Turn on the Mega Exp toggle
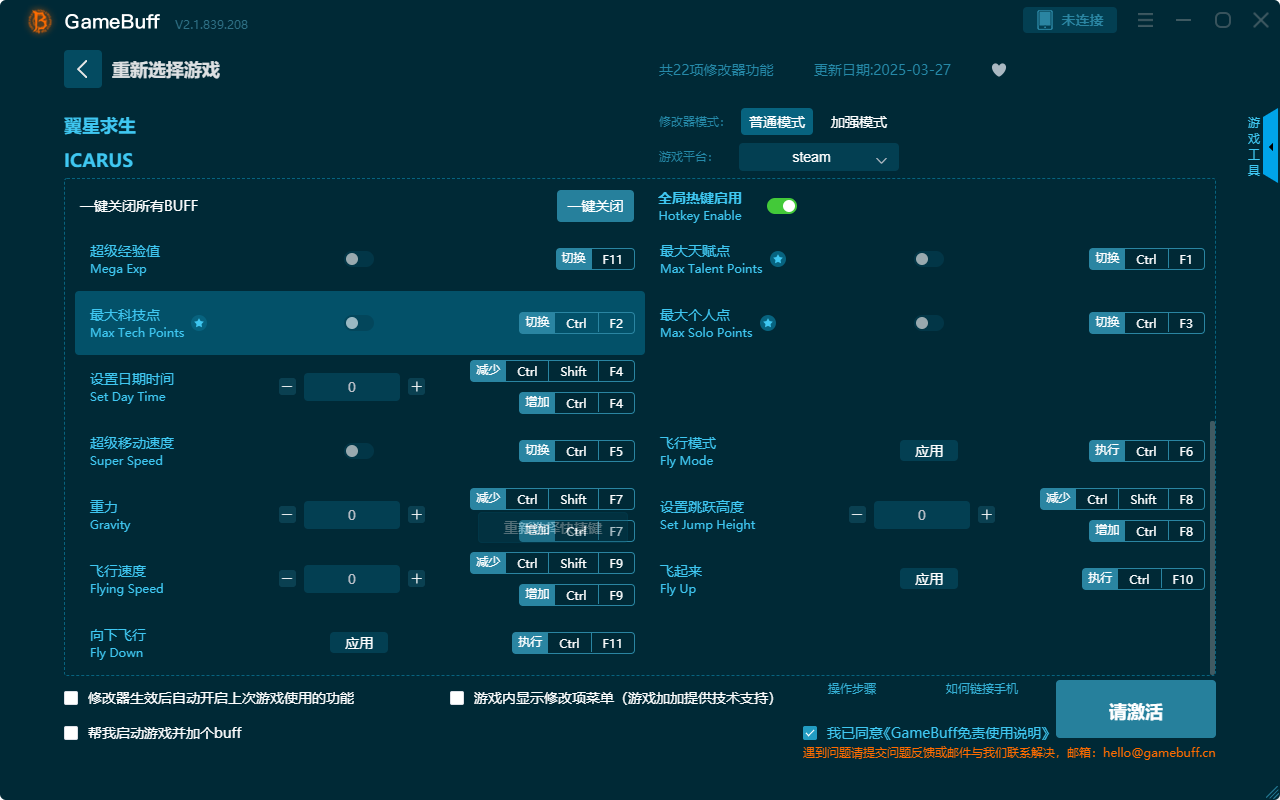 pyautogui.click(x=358, y=258)
